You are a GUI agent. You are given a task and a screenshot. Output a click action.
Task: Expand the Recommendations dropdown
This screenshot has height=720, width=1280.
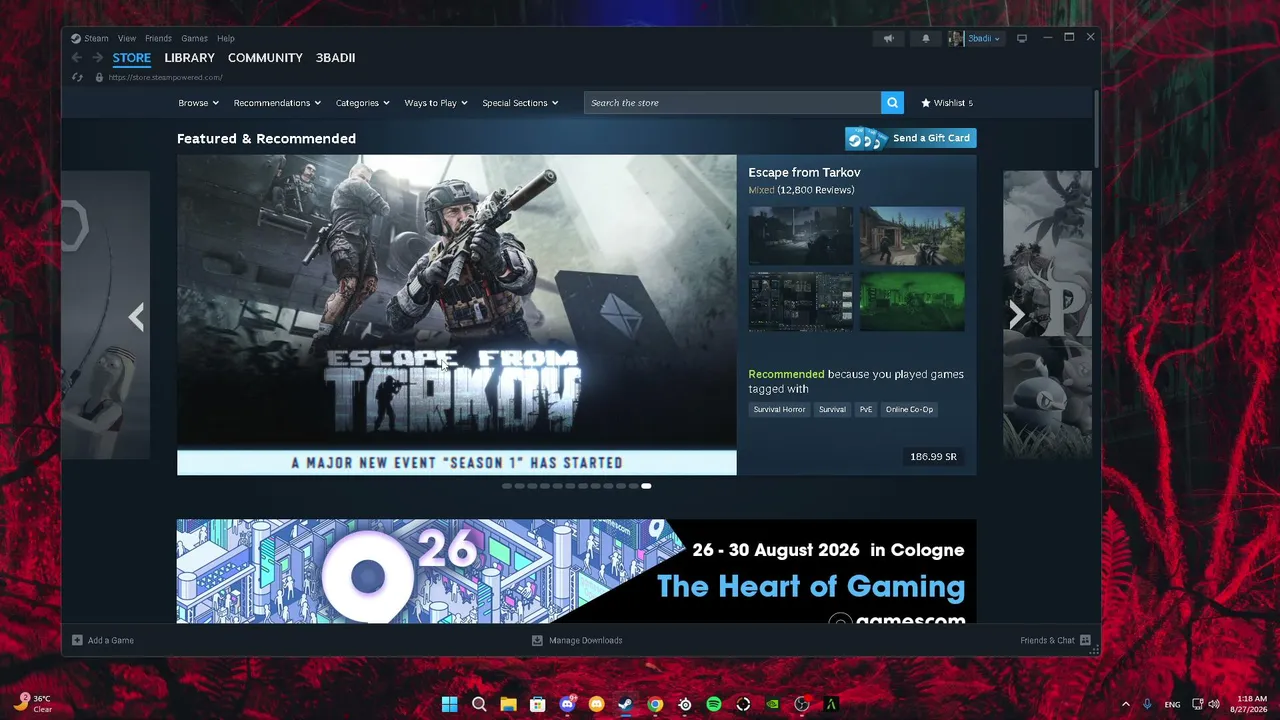coord(277,103)
